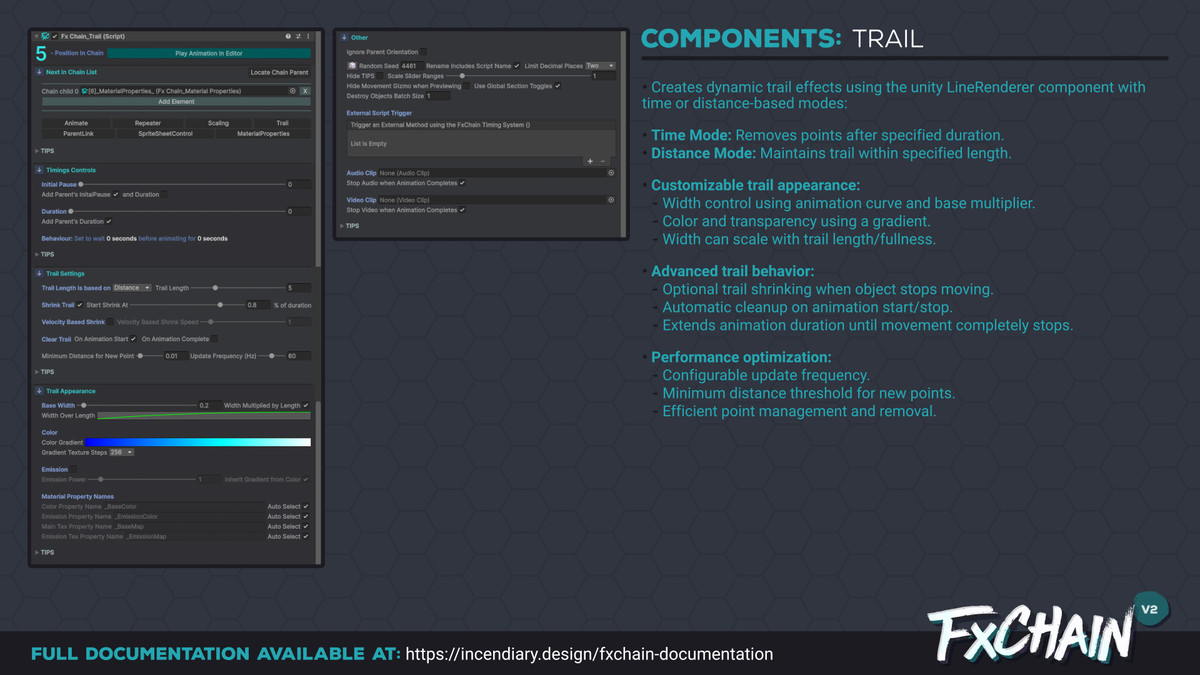The width and height of the screenshot is (1200, 675).
Task: Toggle the Shrink Trail checkbox
Action: click(80, 304)
